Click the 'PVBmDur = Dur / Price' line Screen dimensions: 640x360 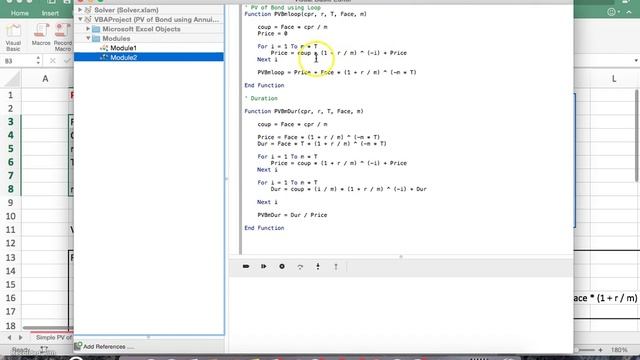[292, 215]
